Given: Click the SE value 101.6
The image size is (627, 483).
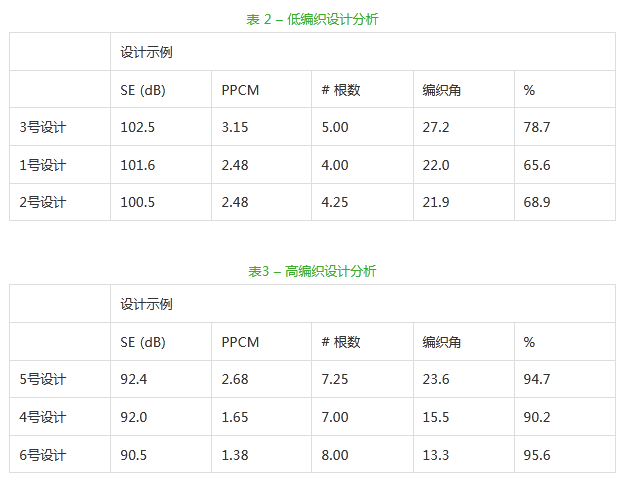Looking at the screenshot, I should (x=138, y=165).
